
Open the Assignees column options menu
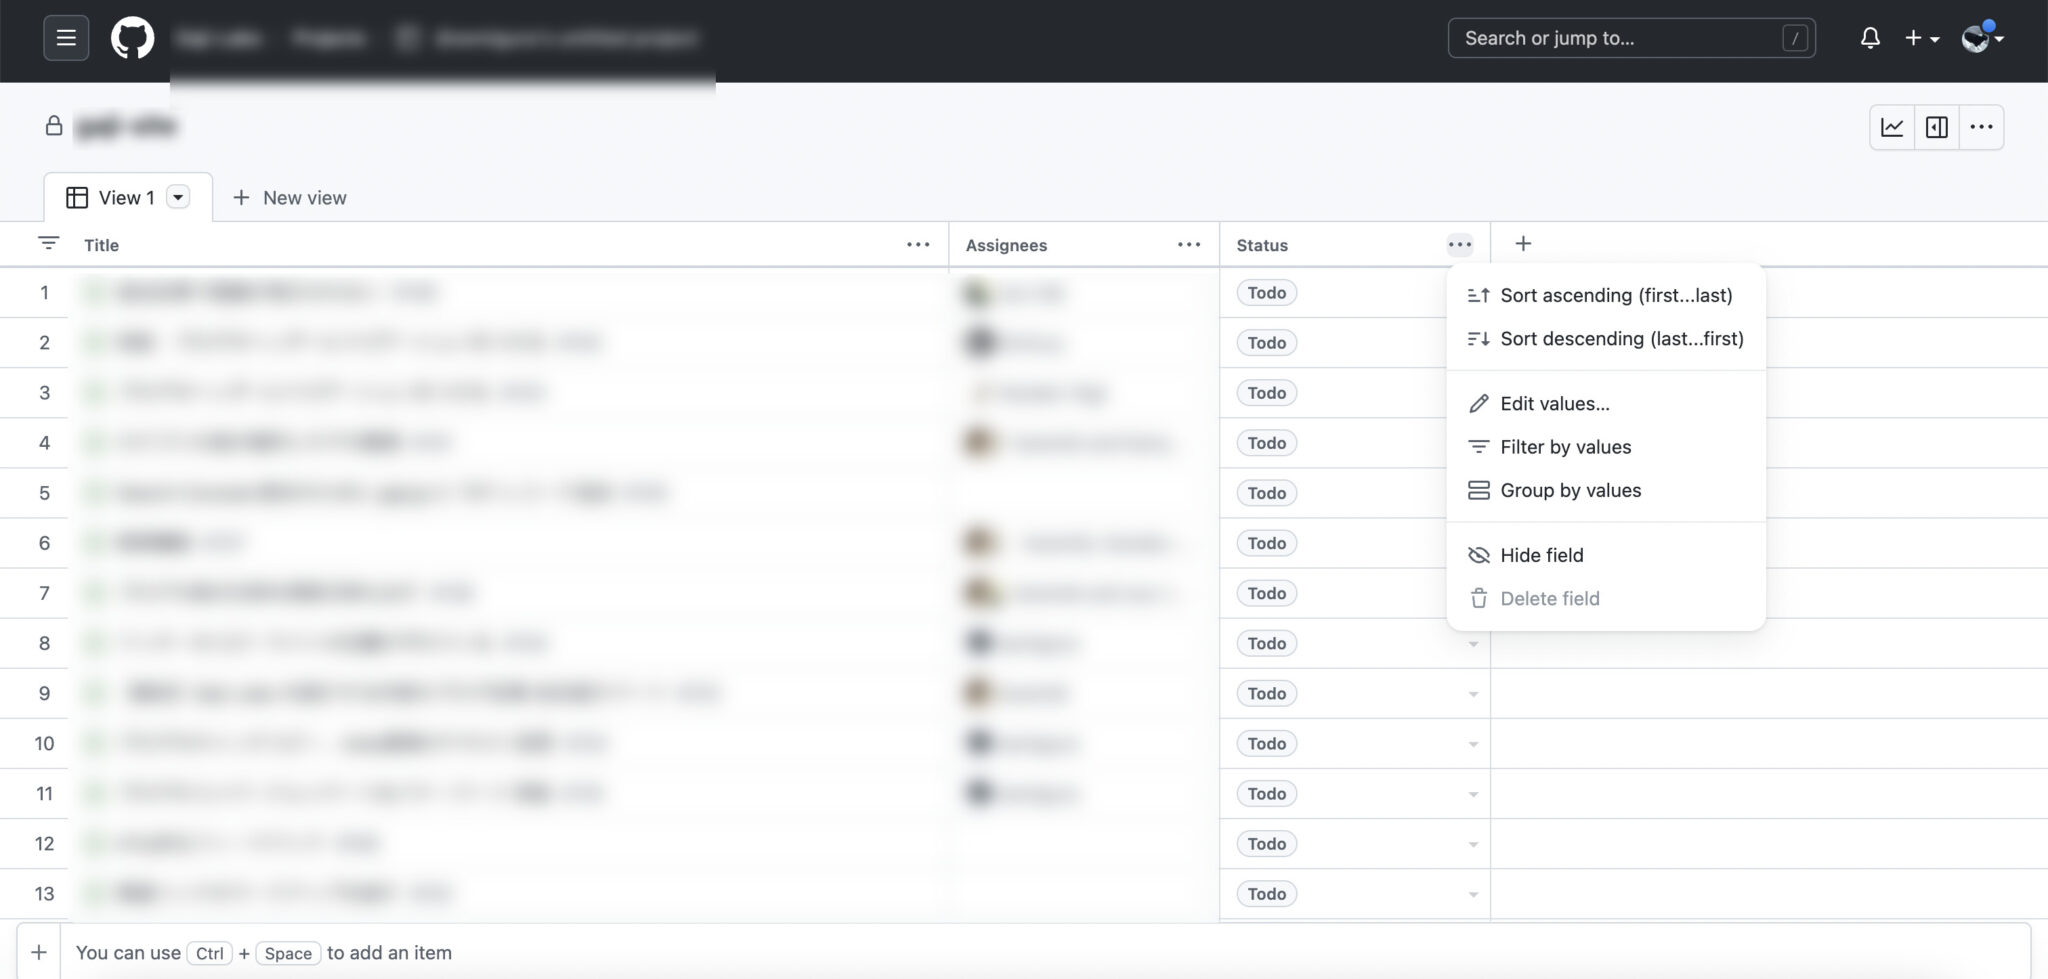(x=1188, y=244)
